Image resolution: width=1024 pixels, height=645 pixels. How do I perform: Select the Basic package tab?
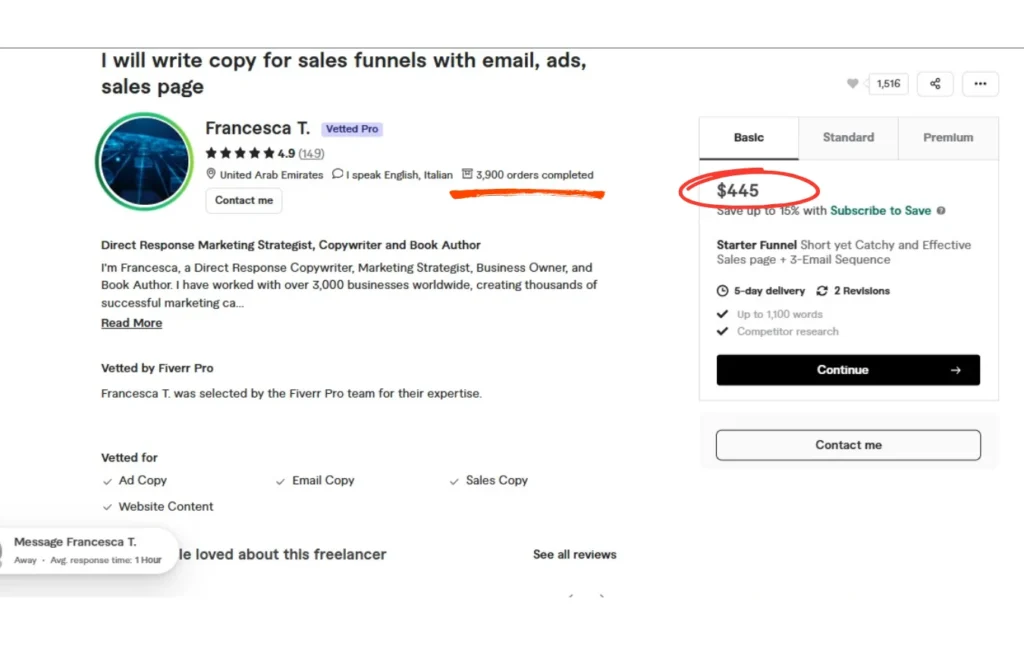pyautogui.click(x=748, y=138)
